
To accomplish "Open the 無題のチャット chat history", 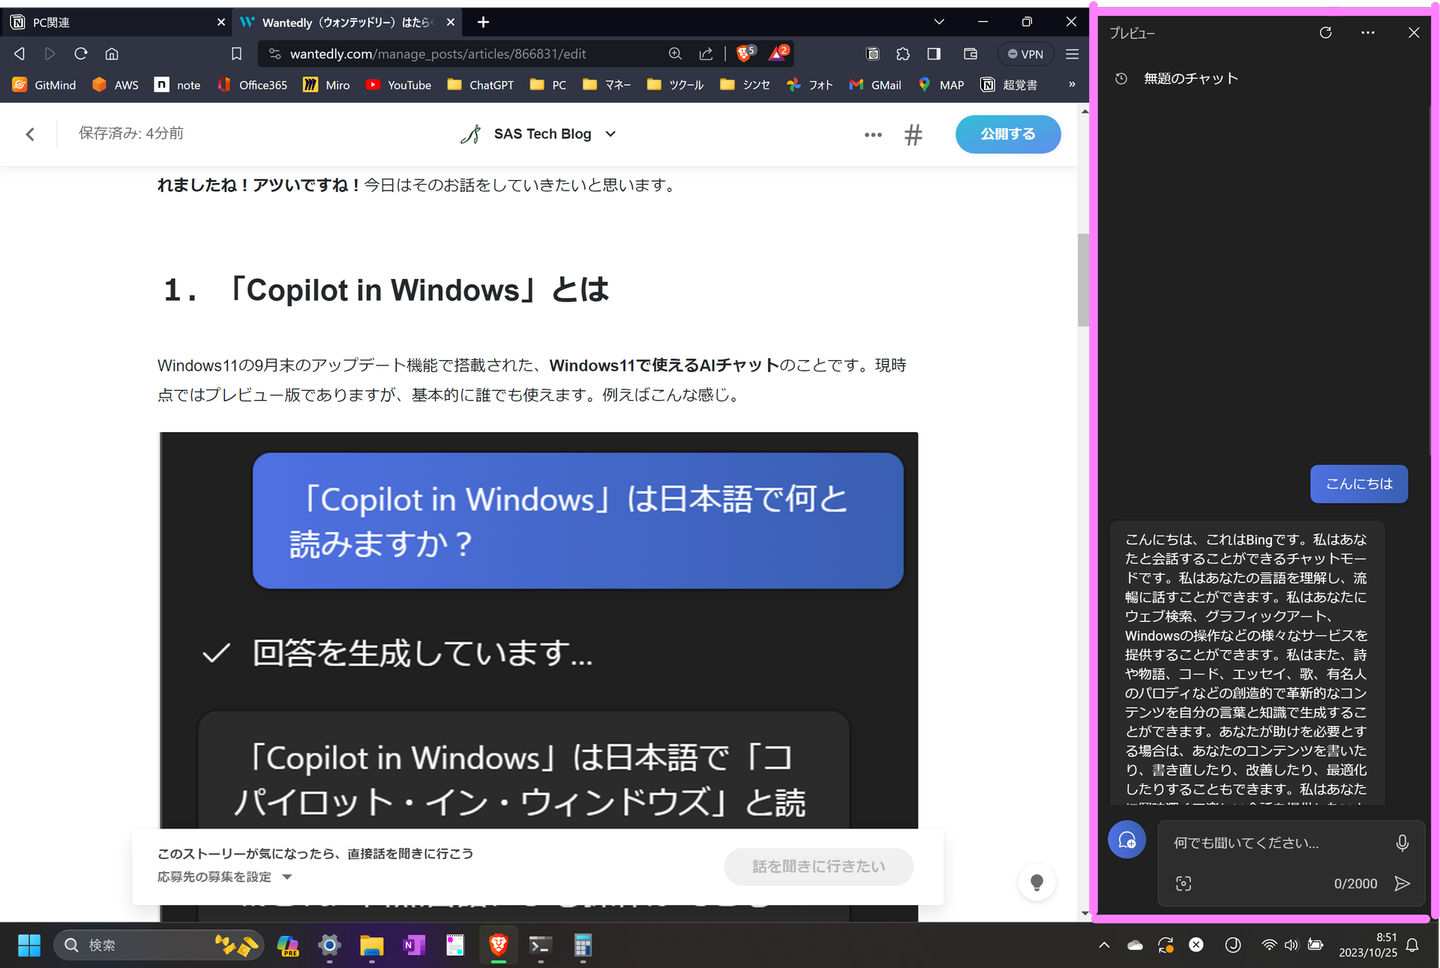I will click(1178, 78).
